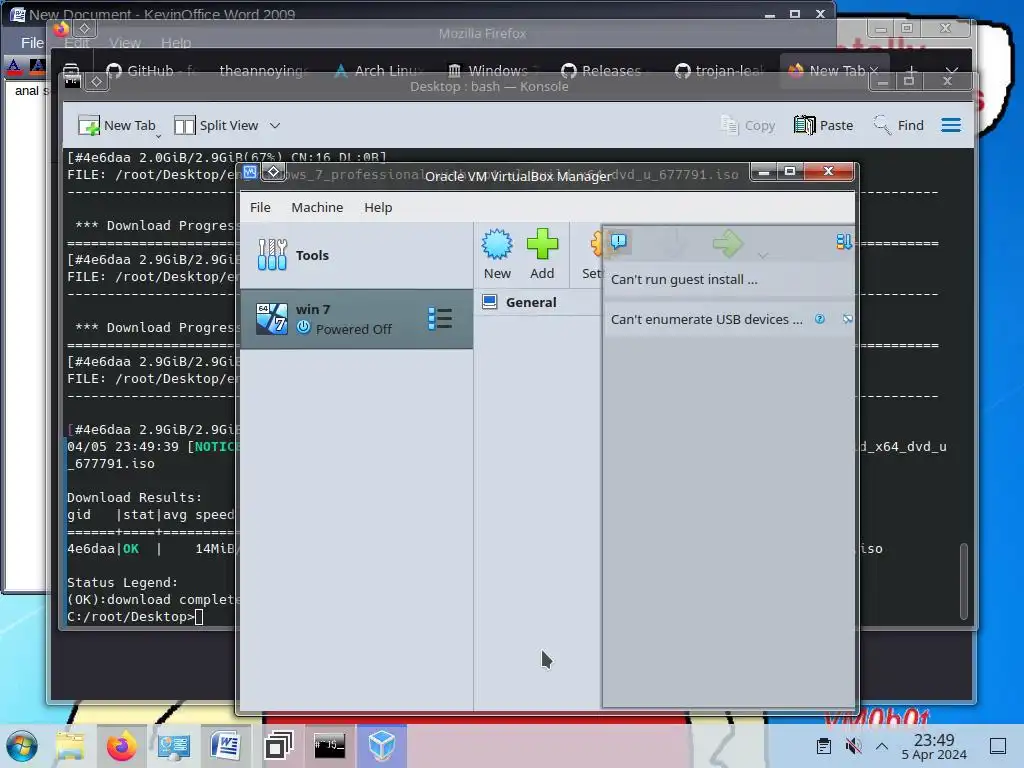Open the file manager folder taskbar icon
This screenshot has height=768, width=1024.
[70, 746]
